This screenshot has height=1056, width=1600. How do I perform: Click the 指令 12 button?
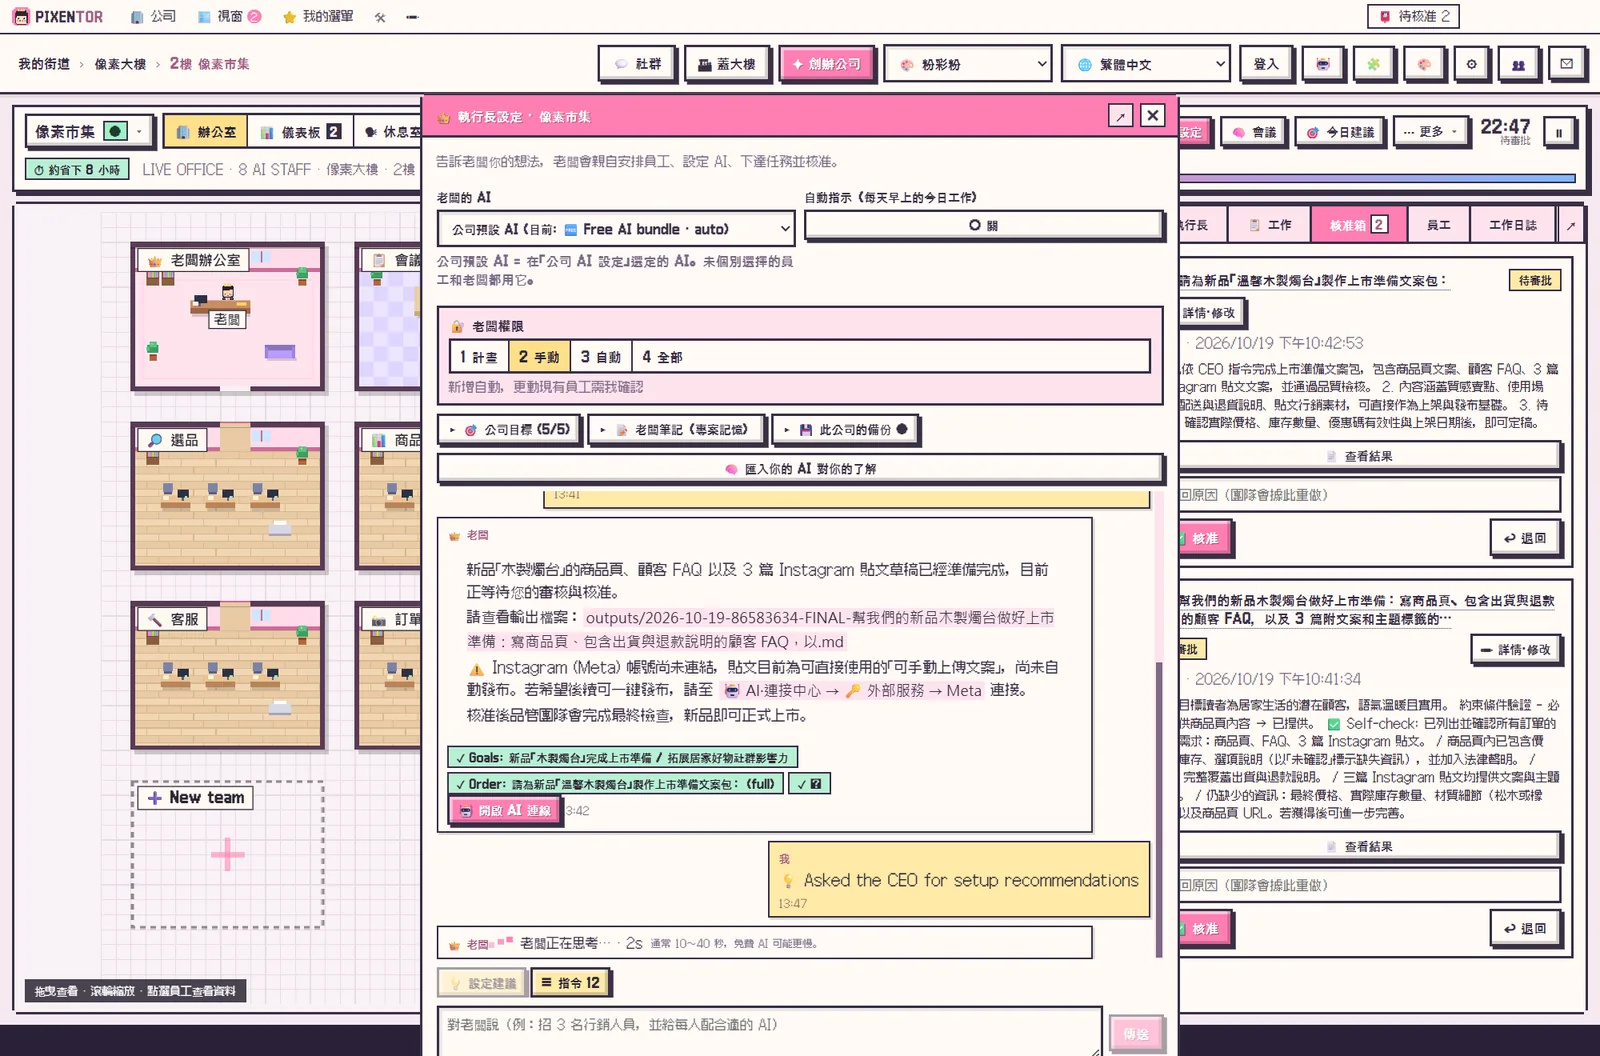[570, 983]
